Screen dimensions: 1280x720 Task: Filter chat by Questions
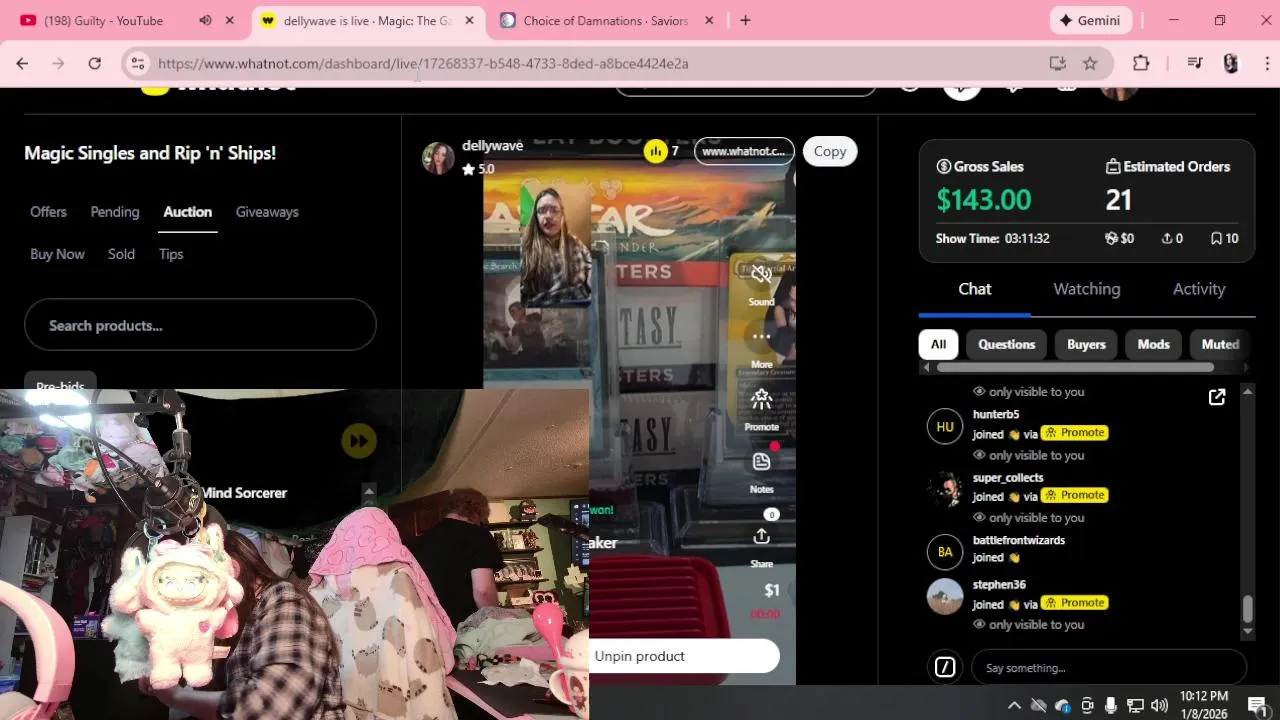coord(1006,344)
